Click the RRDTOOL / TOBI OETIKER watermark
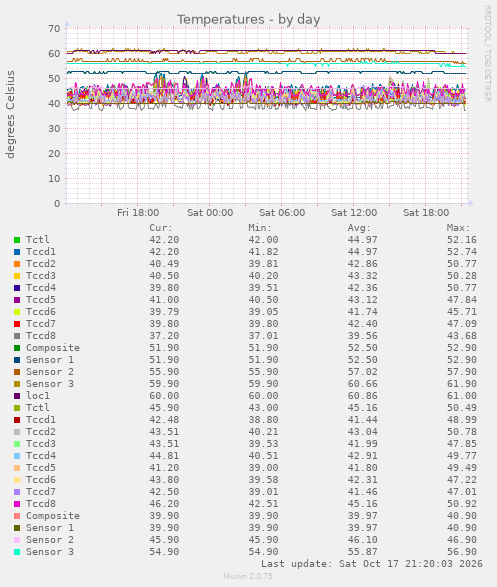 point(488,54)
